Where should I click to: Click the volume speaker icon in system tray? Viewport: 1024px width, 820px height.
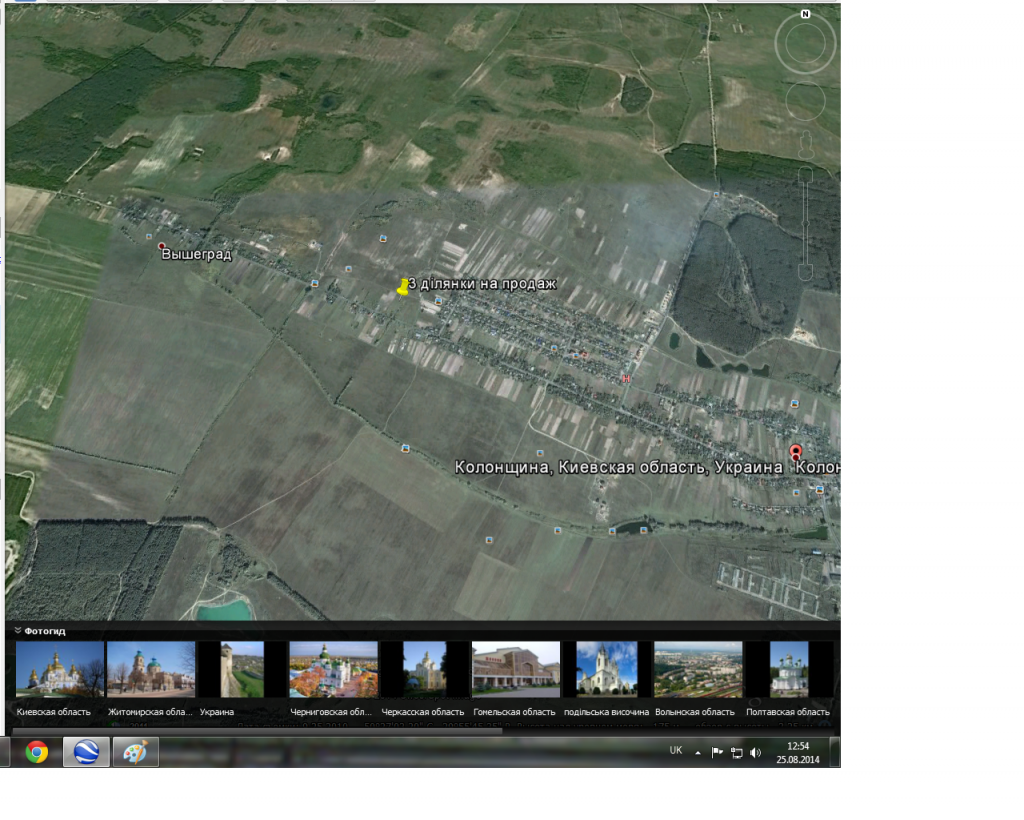click(x=755, y=752)
